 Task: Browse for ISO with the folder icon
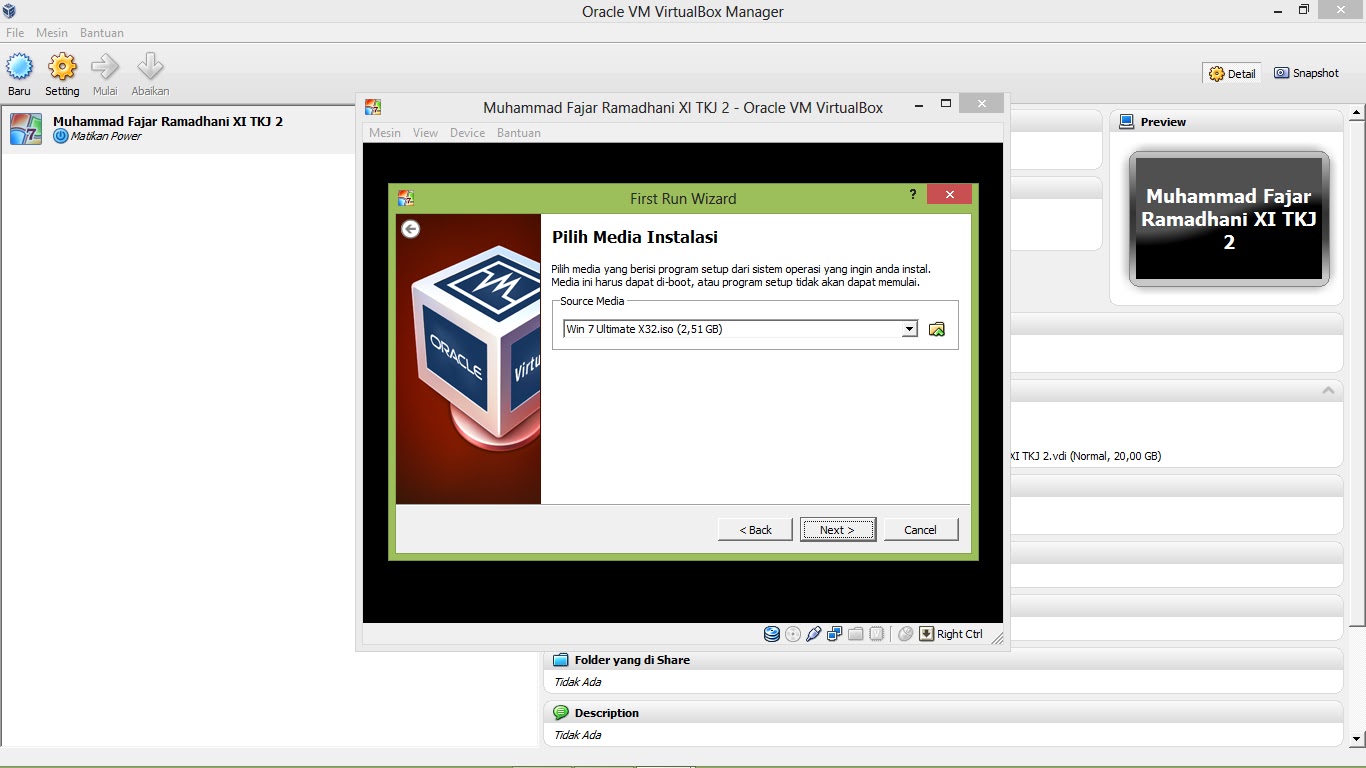tap(937, 329)
